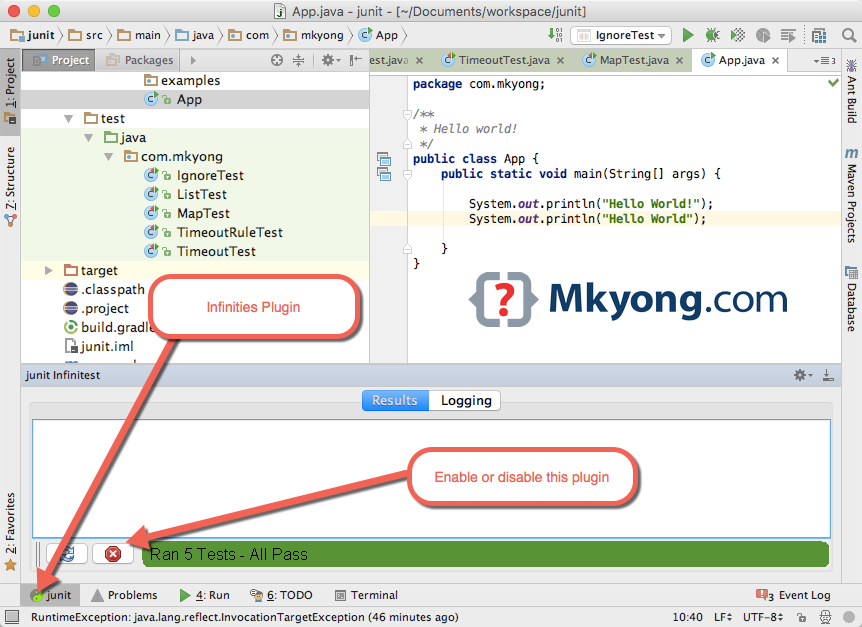Show hidden editor tabs list

tap(825, 60)
